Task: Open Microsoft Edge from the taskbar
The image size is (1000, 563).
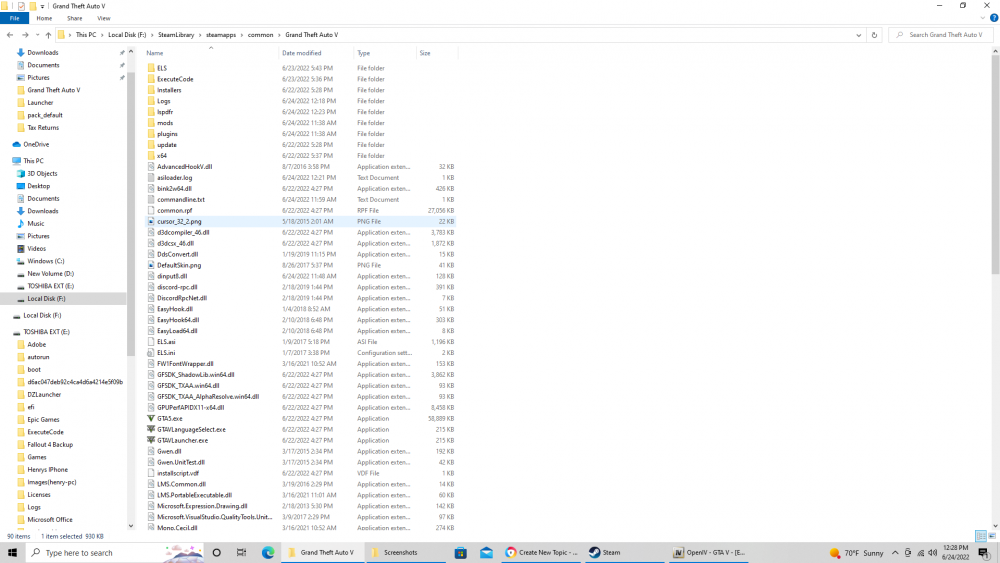Action: pos(268,553)
